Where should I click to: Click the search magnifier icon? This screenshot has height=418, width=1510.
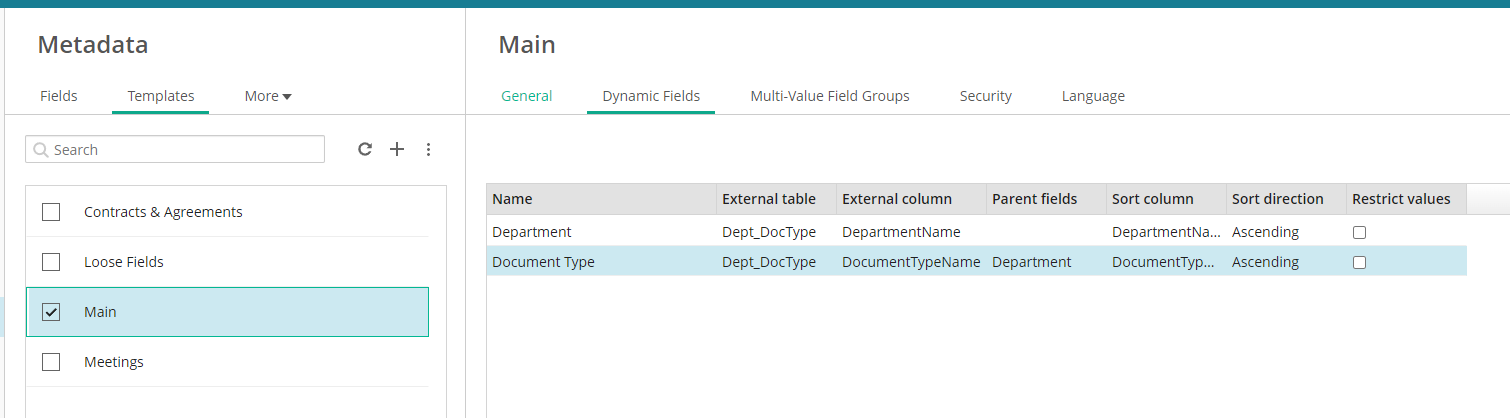[x=41, y=150]
